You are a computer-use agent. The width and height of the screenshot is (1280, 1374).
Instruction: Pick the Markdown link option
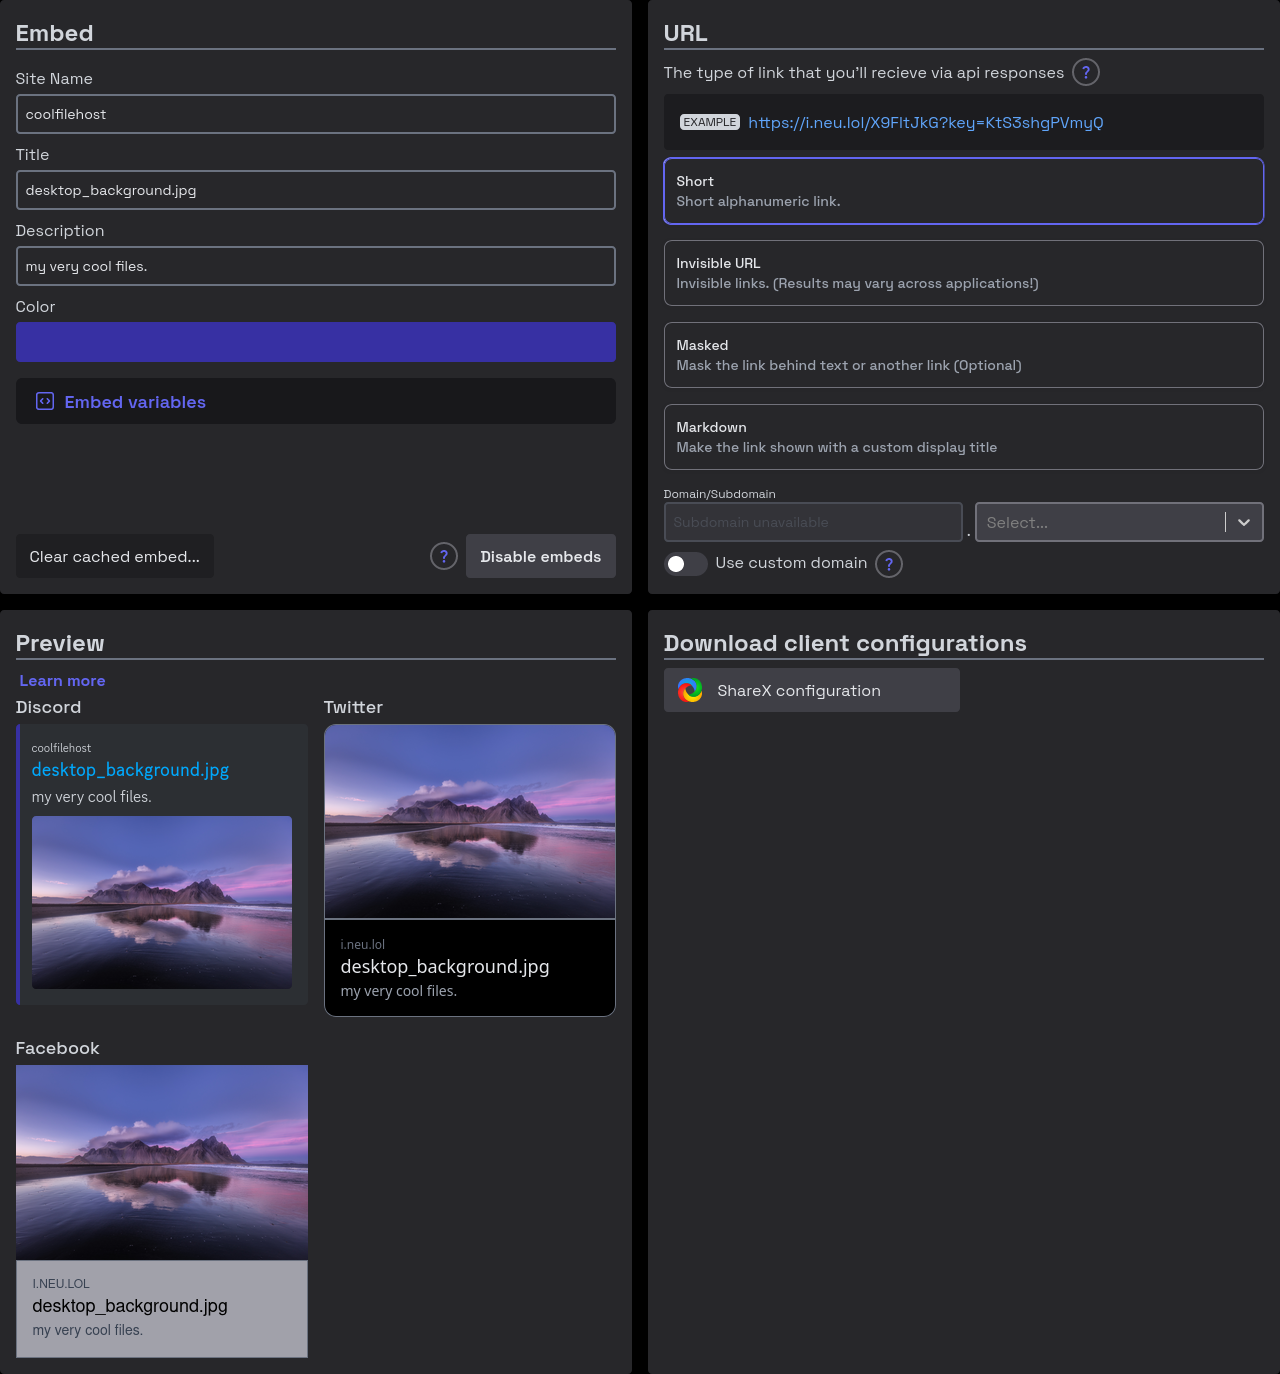[x=963, y=437]
